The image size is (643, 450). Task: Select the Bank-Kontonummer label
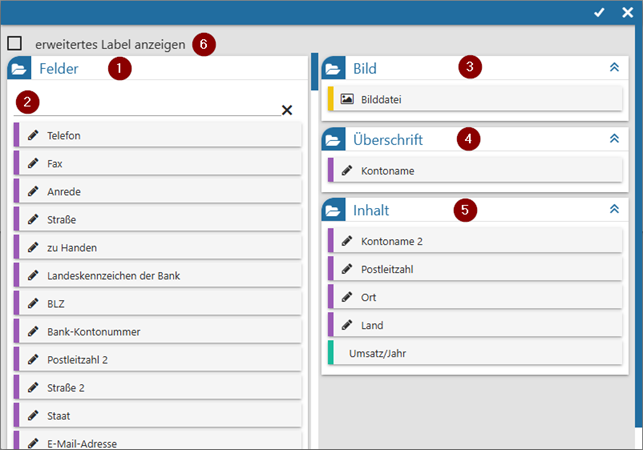(x=93, y=332)
